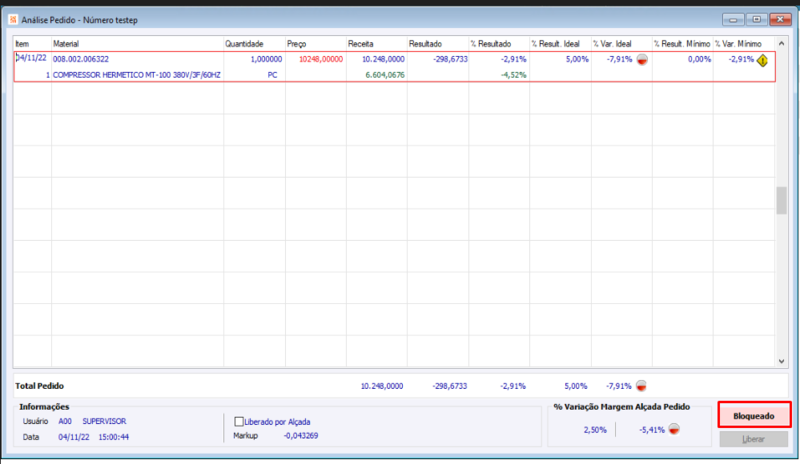Click the red indicator beside -5,41%

pos(674,429)
